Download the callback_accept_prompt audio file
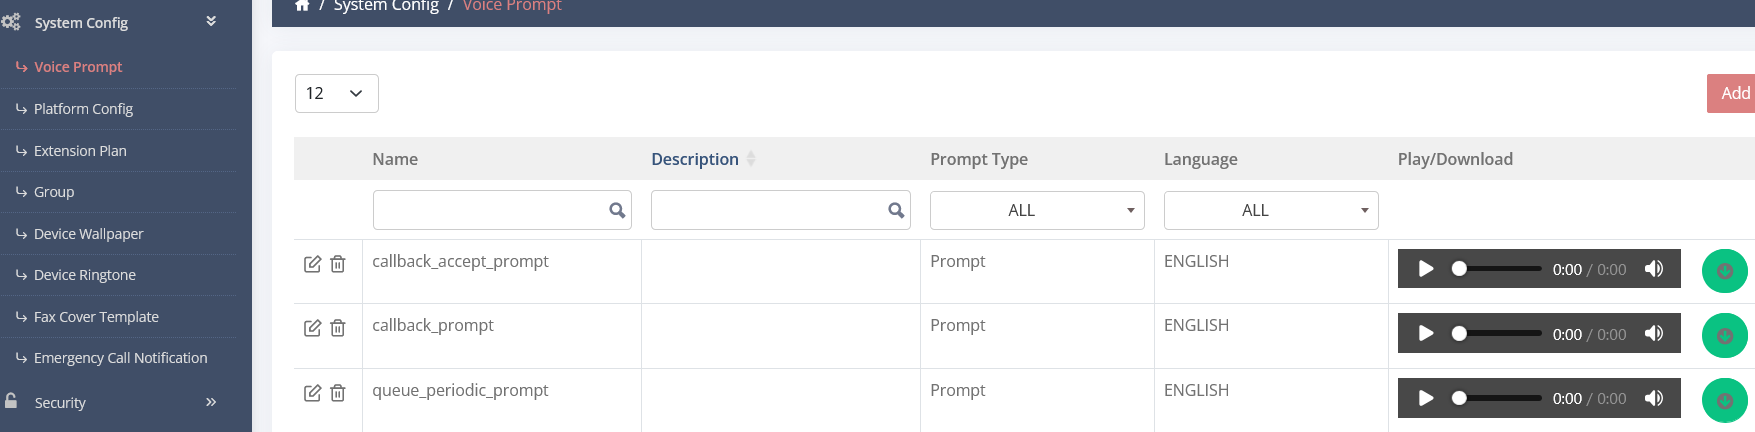The image size is (1755, 432). 1724,271
